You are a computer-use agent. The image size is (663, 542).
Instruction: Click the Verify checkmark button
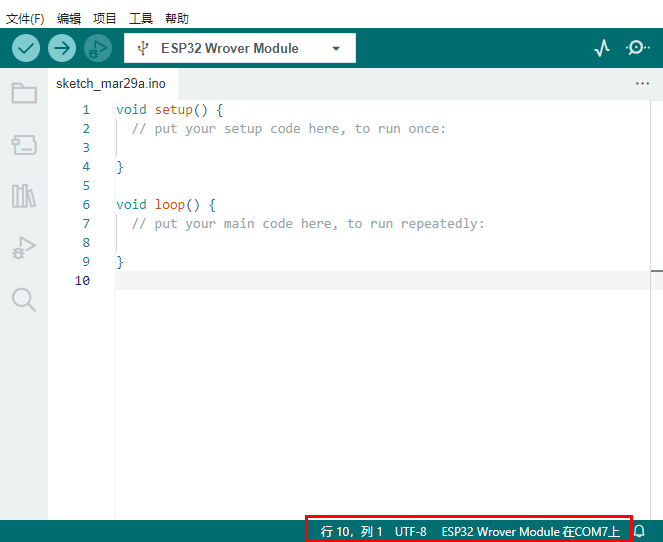pyautogui.click(x=26, y=48)
